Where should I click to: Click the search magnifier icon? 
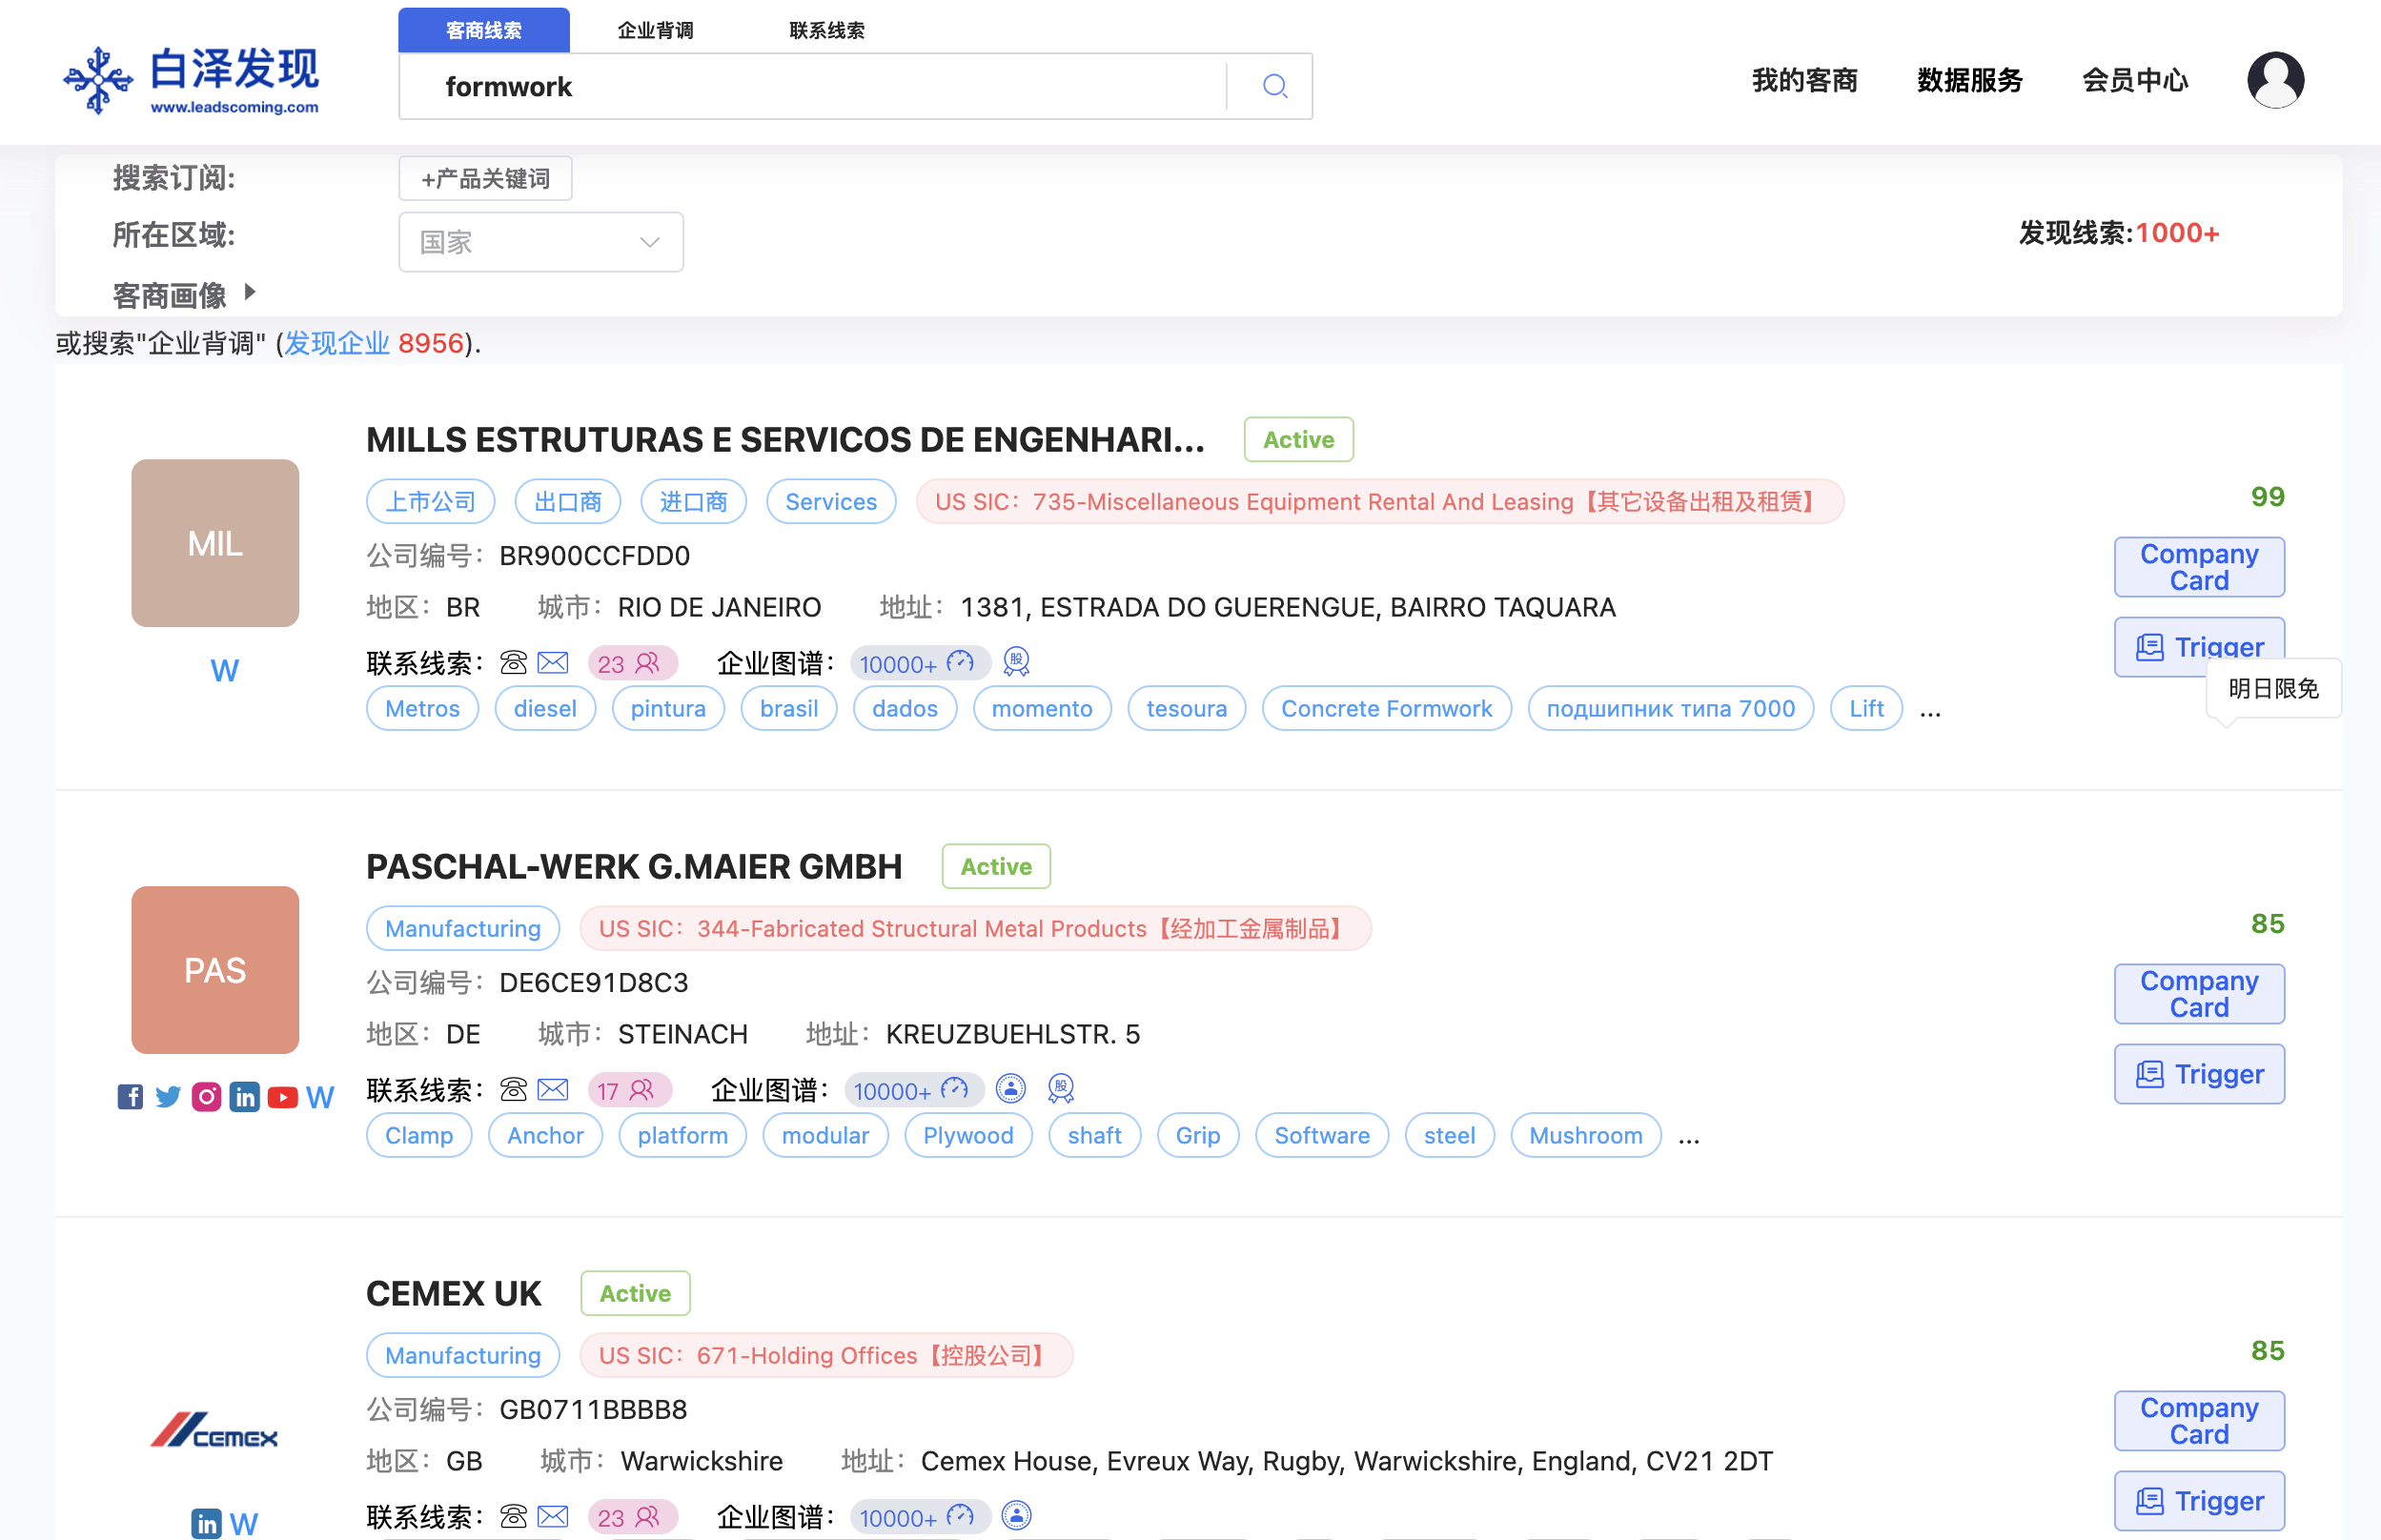[x=1273, y=86]
